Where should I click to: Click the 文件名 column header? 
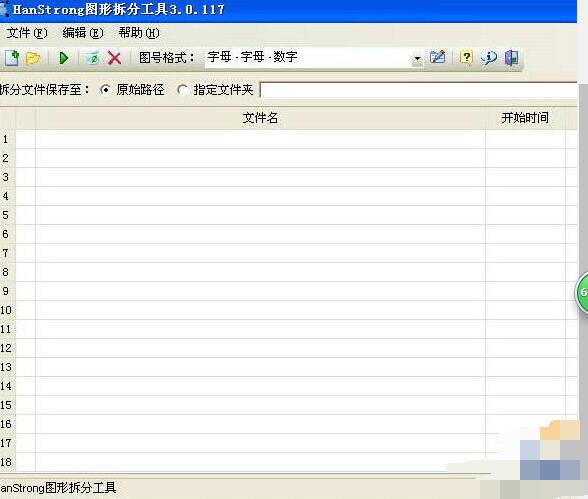pos(260,118)
